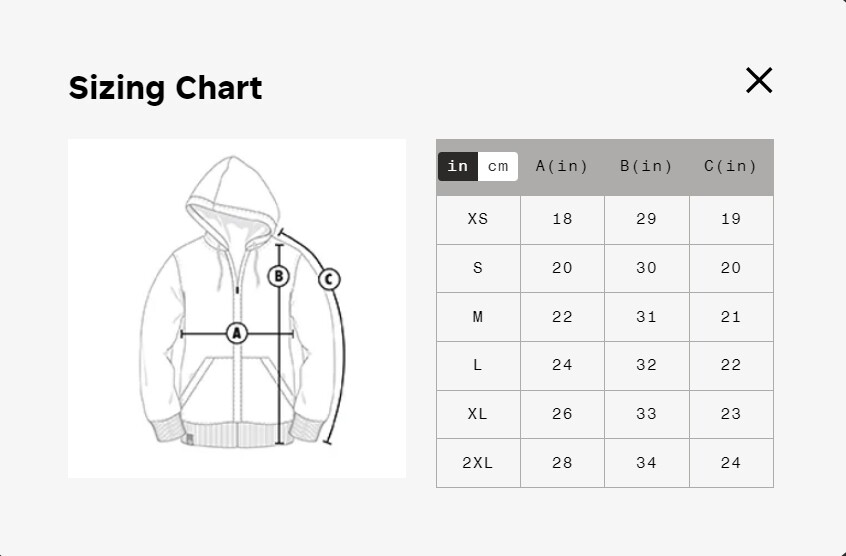Image resolution: width=846 pixels, height=556 pixels.
Task: Click the C(in) column header
Action: click(730, 167)
